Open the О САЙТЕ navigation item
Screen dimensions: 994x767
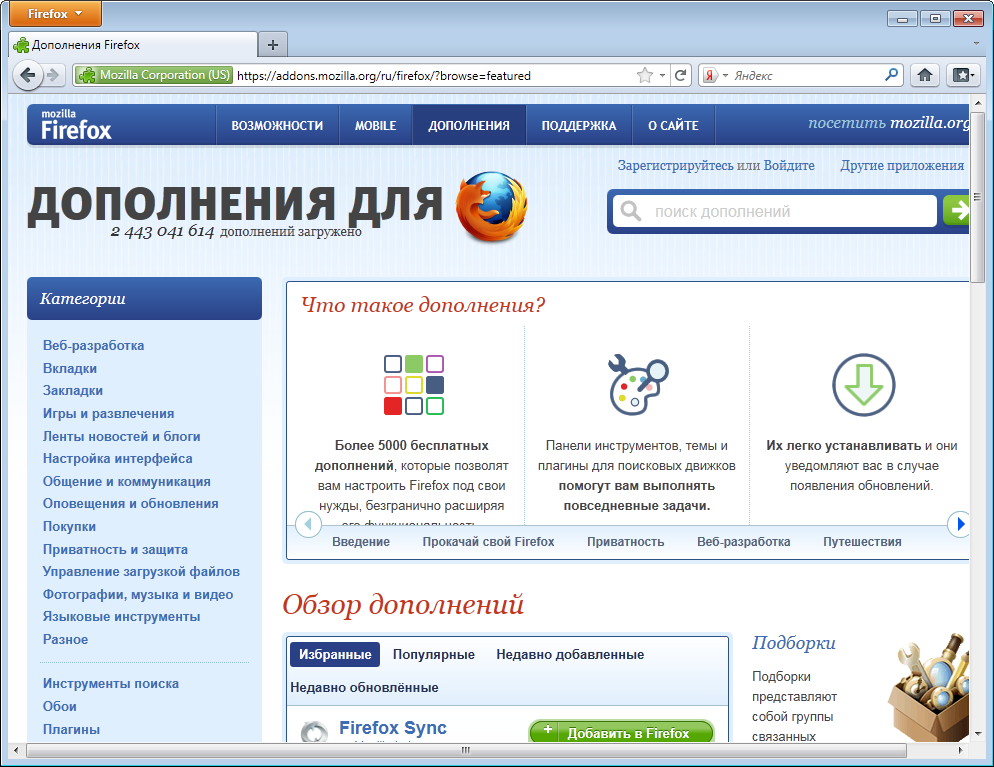coord(673,126)
